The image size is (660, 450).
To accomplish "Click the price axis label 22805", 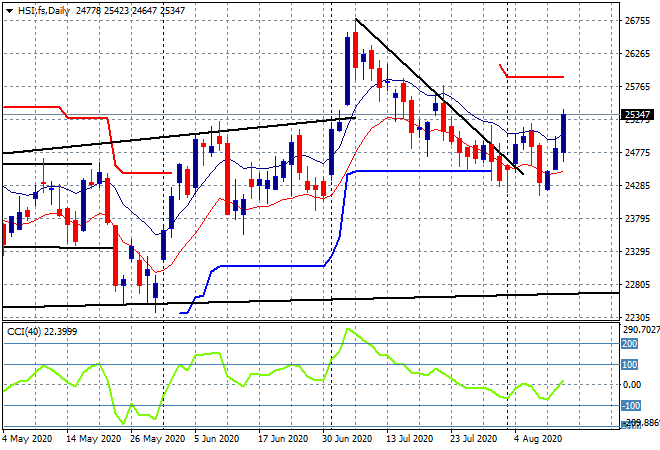I will click(x=637, y=285).
